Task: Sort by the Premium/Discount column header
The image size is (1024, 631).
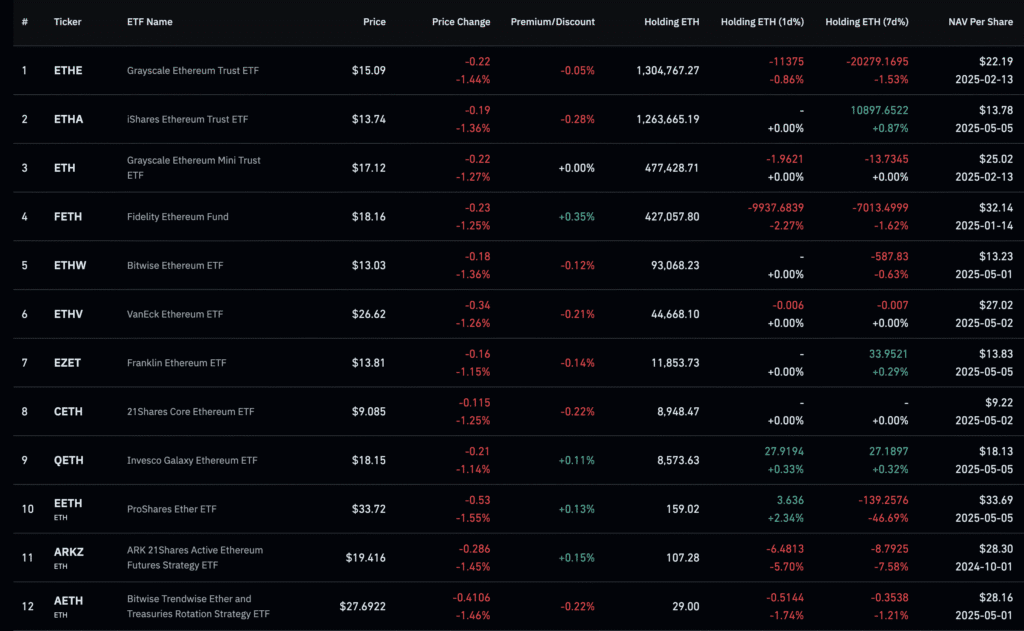Action: [x=552, y=22]
